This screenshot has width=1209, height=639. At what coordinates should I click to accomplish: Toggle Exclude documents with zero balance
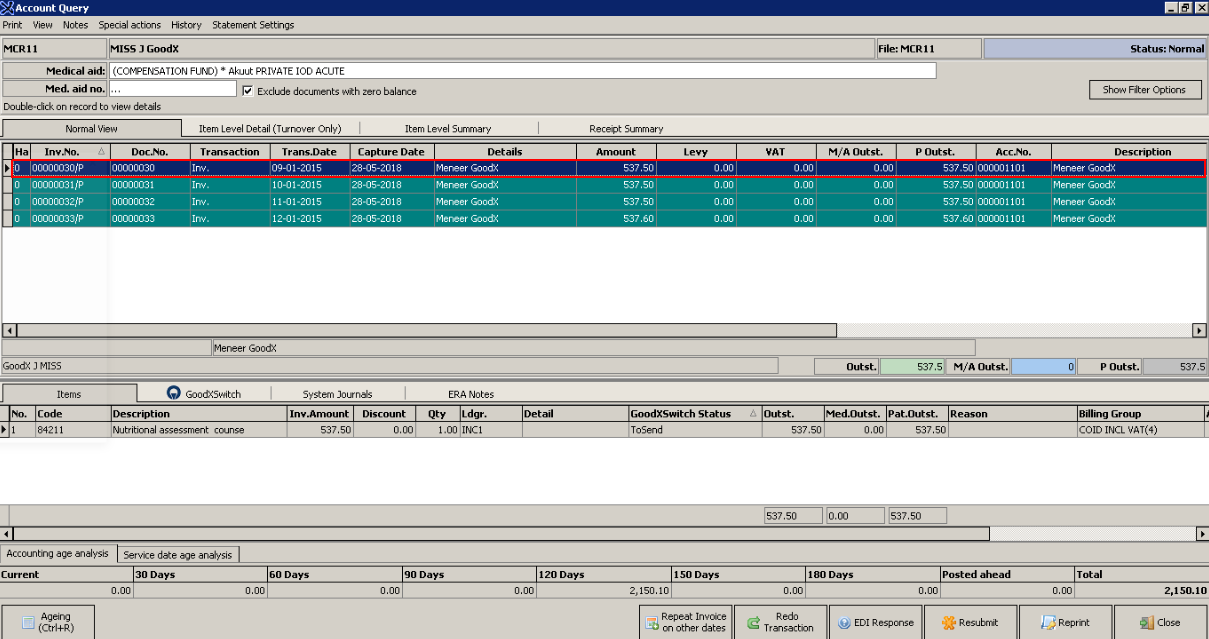(x=248, y=91)
